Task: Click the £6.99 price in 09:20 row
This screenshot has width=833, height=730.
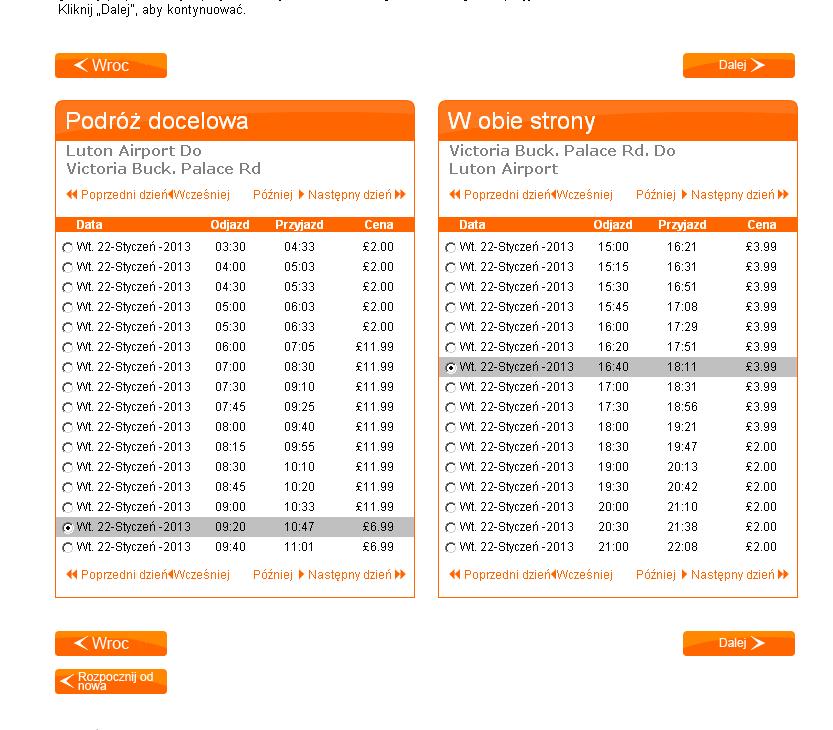Action: 378,527
